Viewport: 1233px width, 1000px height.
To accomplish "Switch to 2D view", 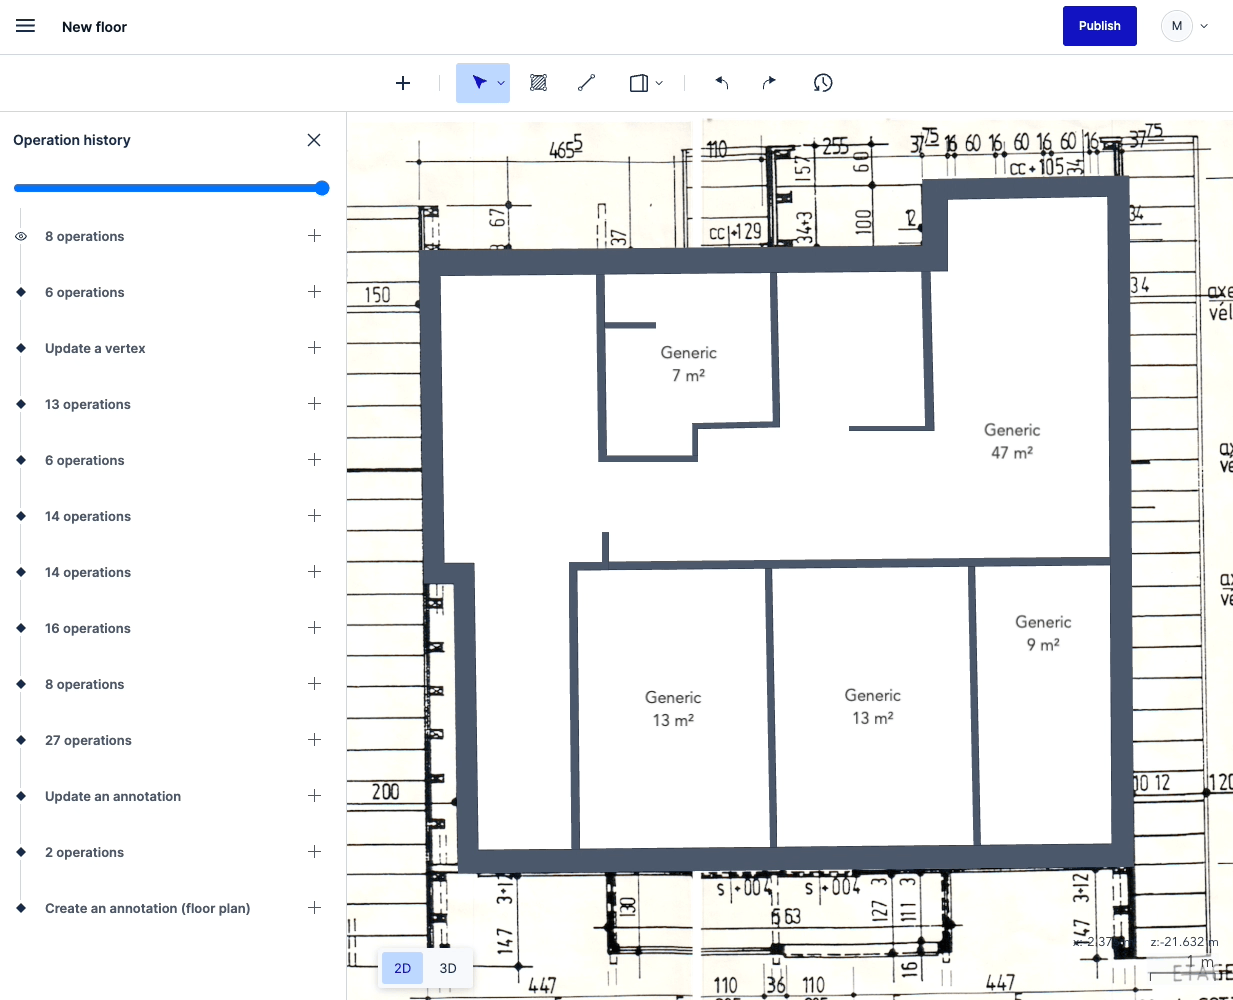I will point(403,968).
